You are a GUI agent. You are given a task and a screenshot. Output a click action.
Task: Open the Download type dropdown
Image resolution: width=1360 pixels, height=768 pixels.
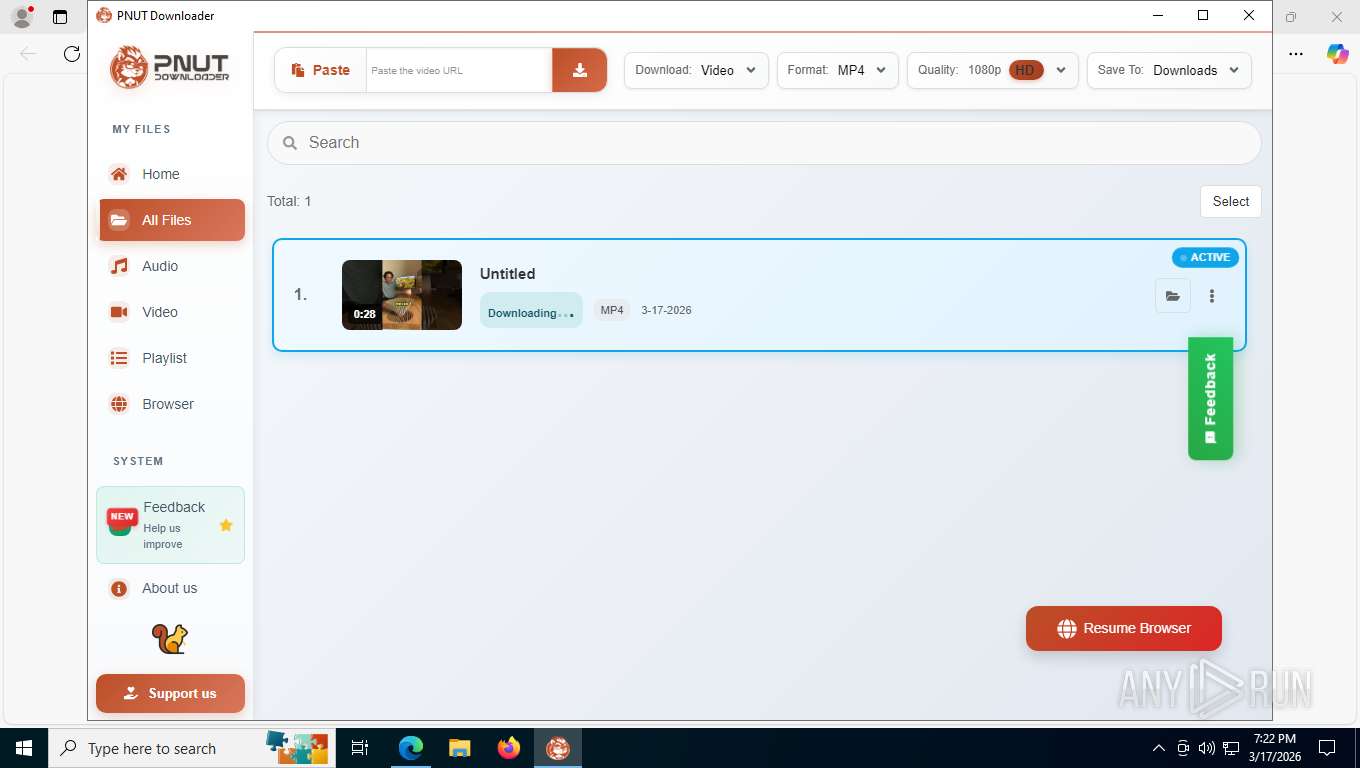pos(696,70)
